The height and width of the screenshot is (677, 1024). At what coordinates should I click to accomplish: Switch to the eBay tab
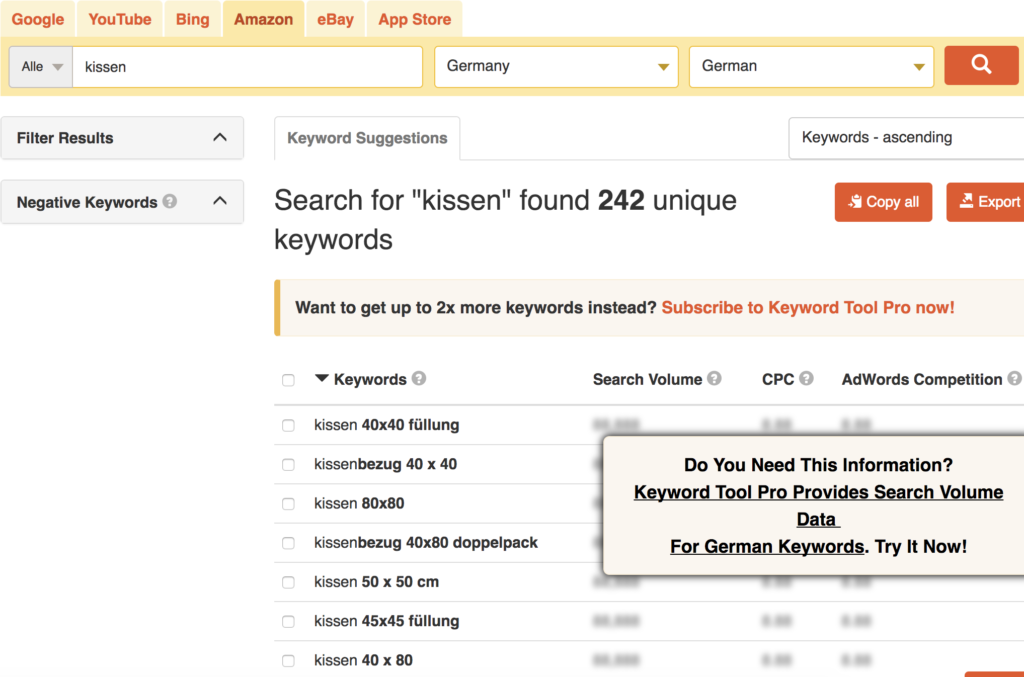click(x=336, y=20)
